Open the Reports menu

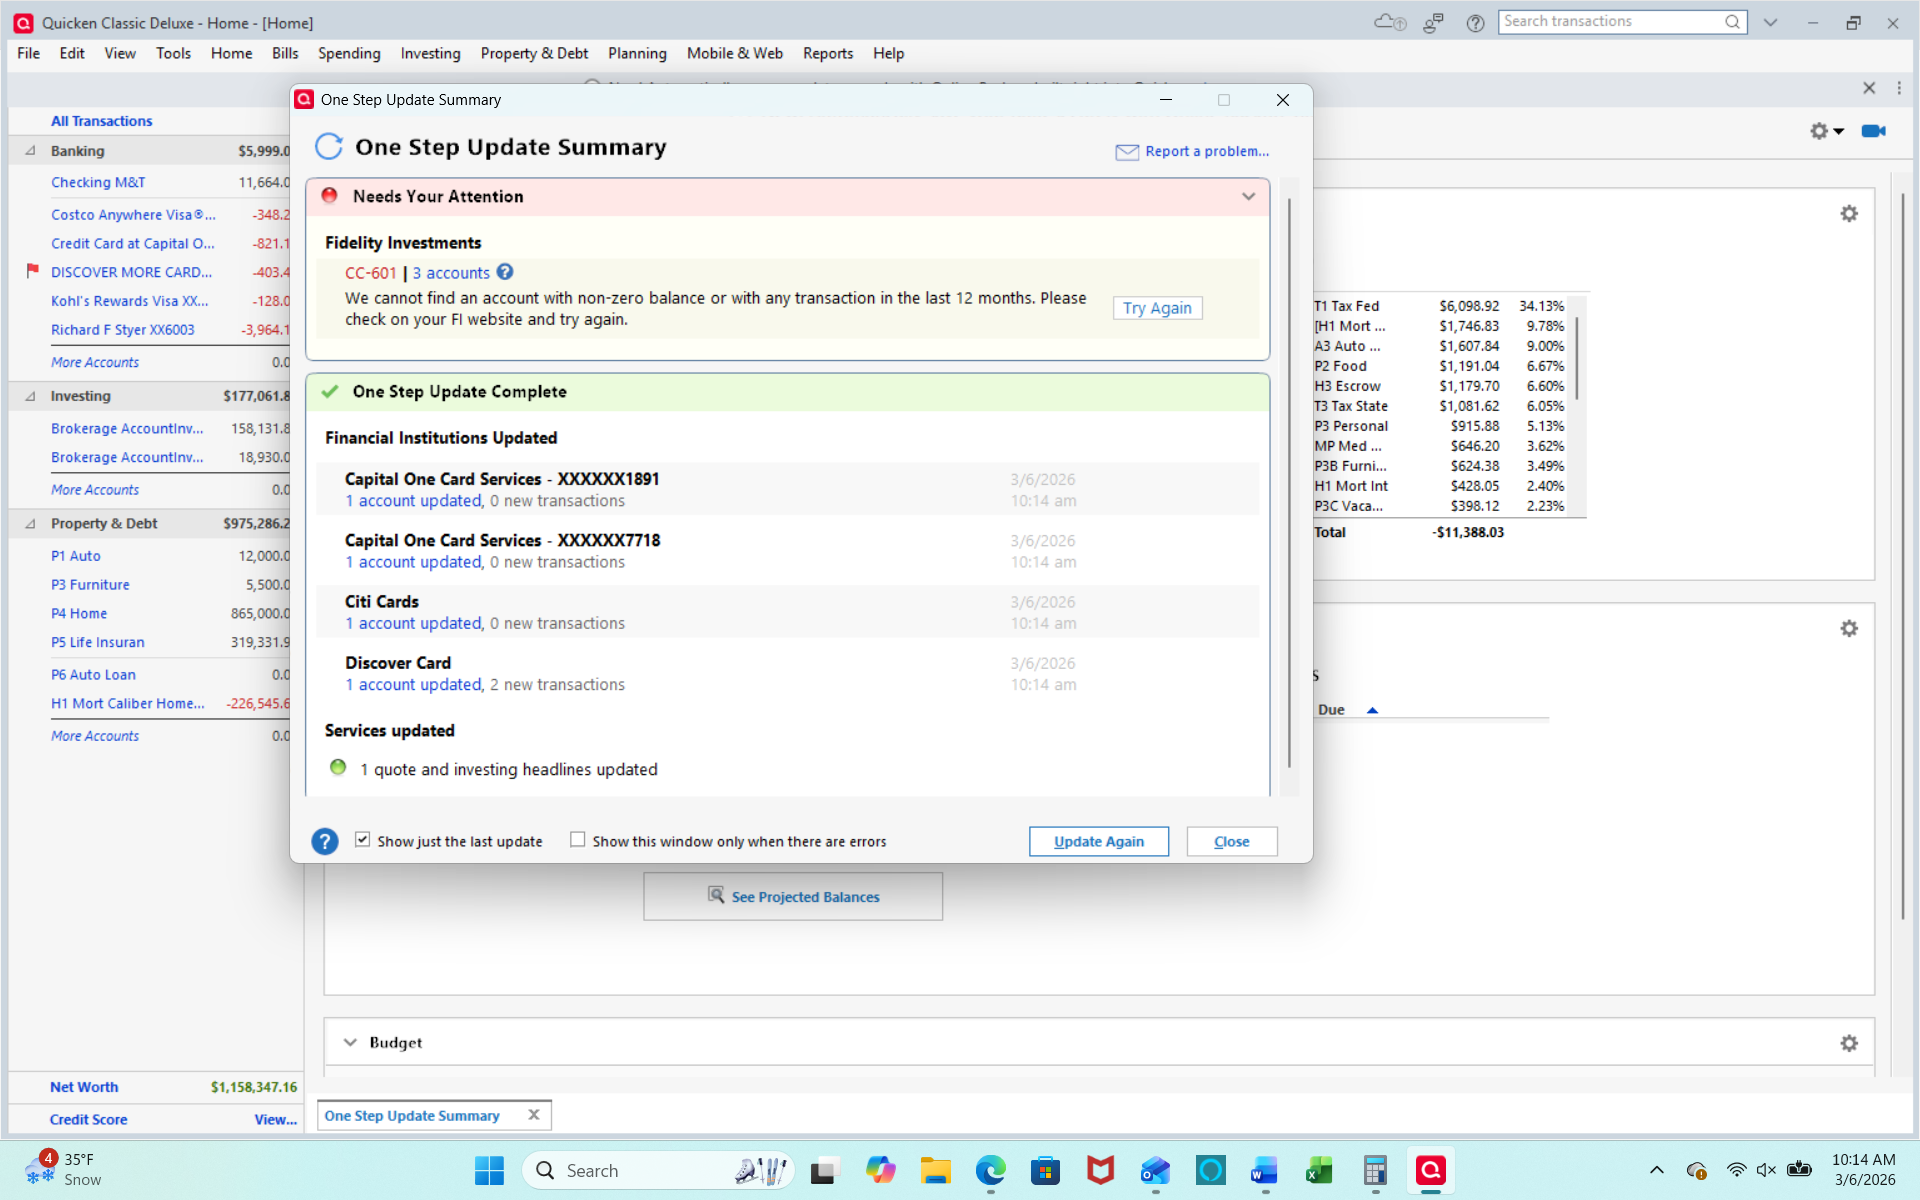coord(827,54)
